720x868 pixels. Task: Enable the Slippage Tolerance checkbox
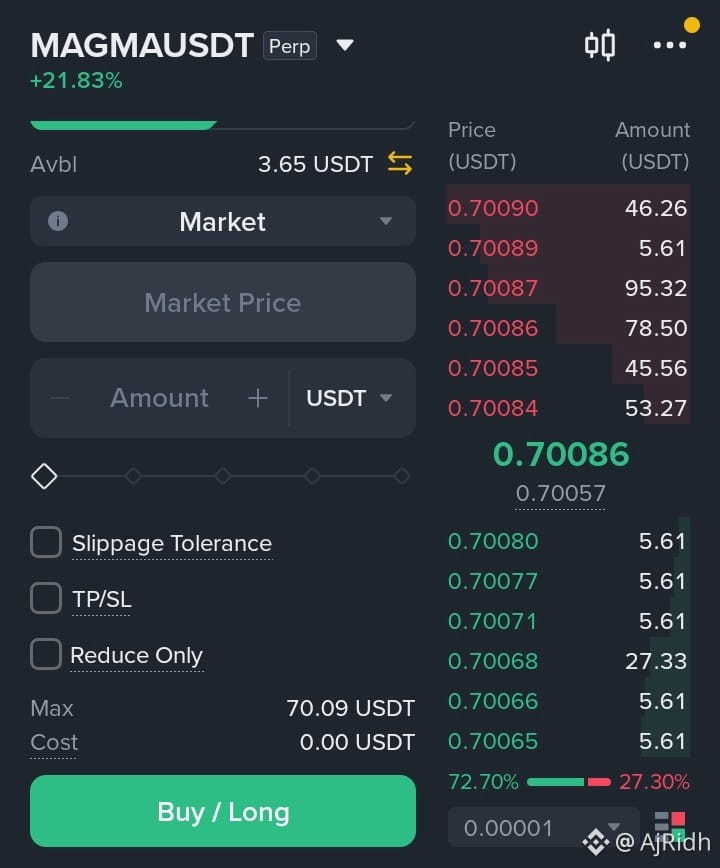(x=46, y=541)
